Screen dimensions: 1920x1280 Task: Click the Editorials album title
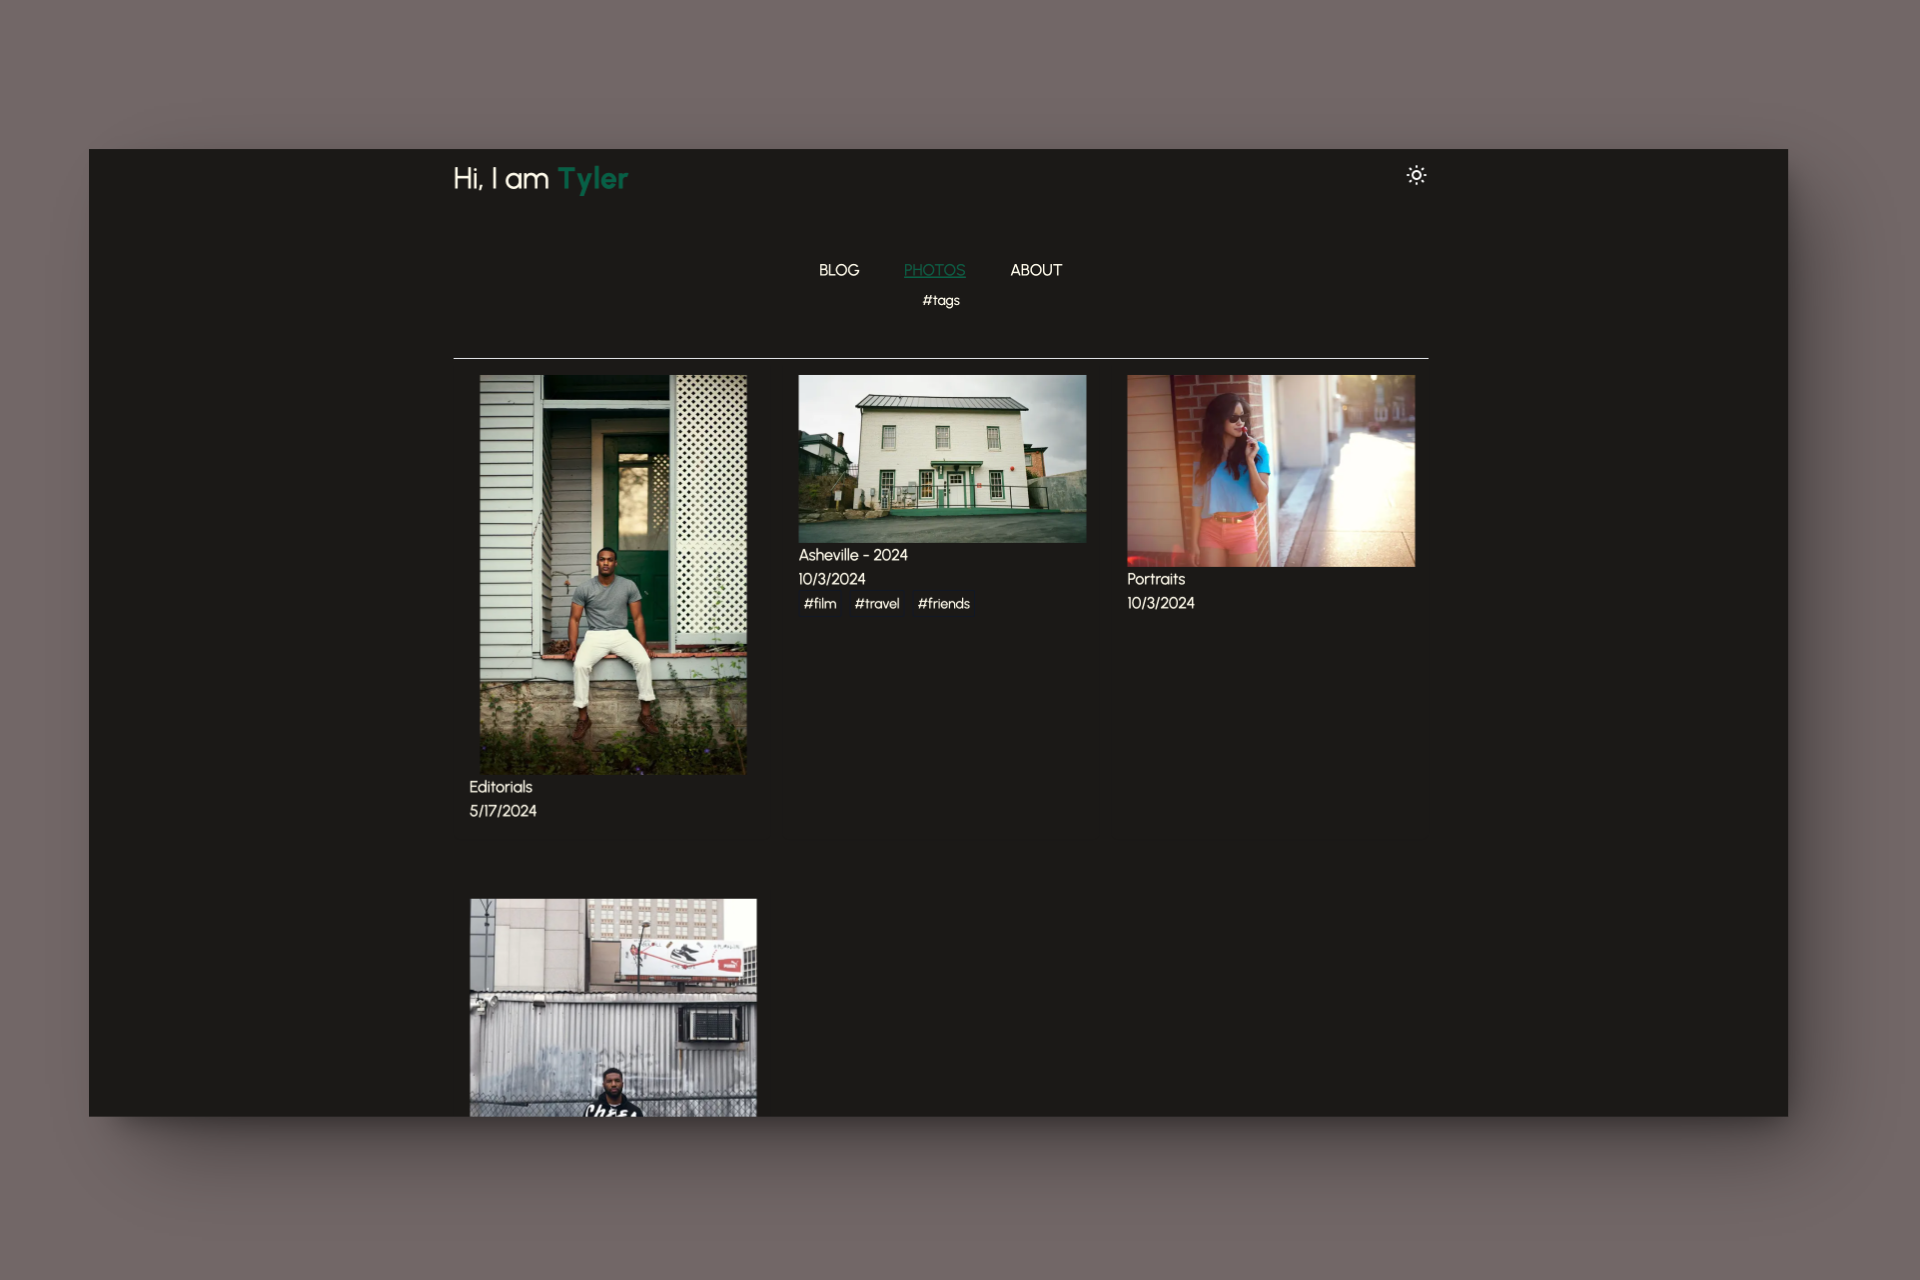(x=500, y=787)
